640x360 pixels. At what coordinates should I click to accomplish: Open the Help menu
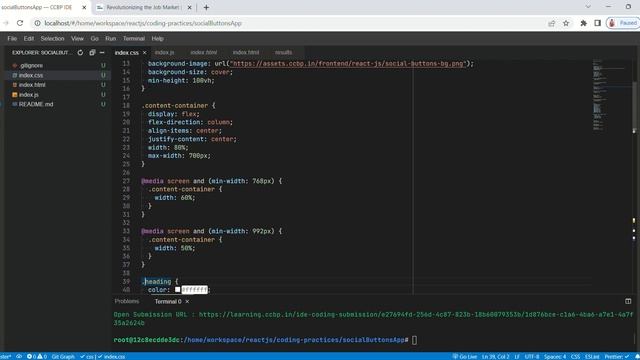pos(158,38)
